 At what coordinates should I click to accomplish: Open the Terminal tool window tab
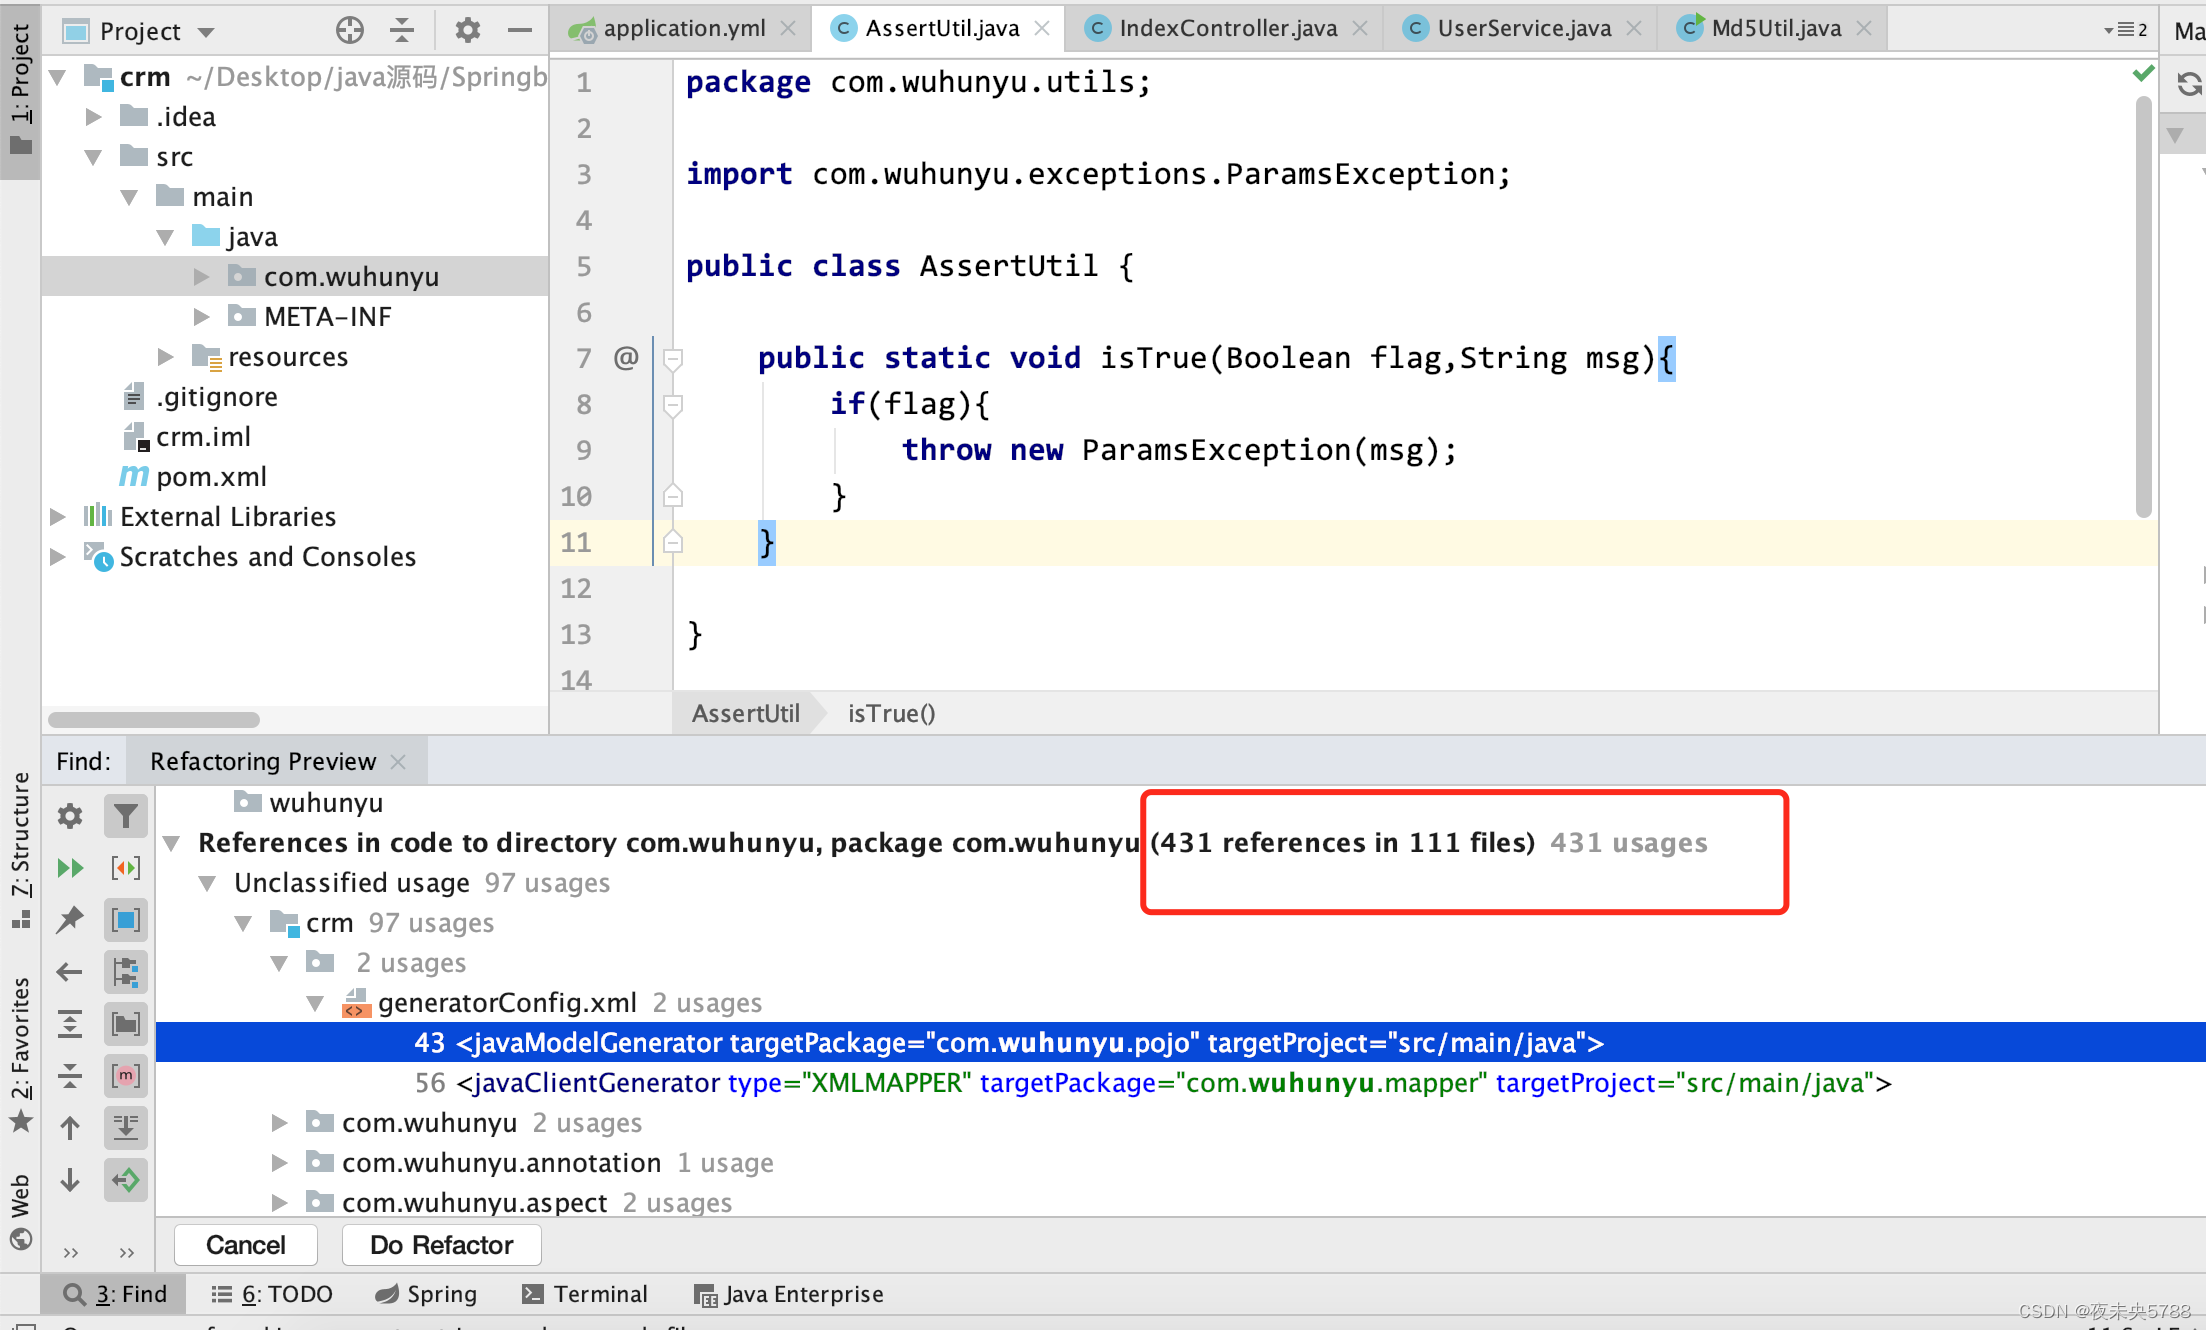[585, 1294]
